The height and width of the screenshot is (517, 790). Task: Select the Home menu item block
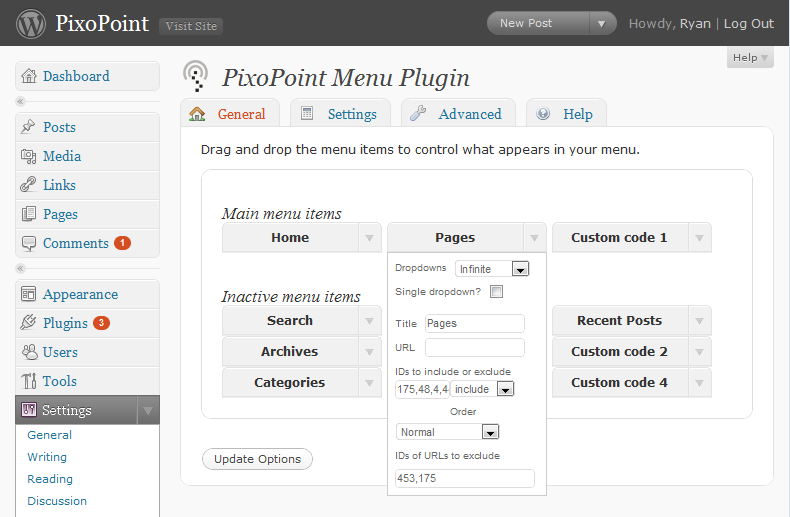point(290,238)
